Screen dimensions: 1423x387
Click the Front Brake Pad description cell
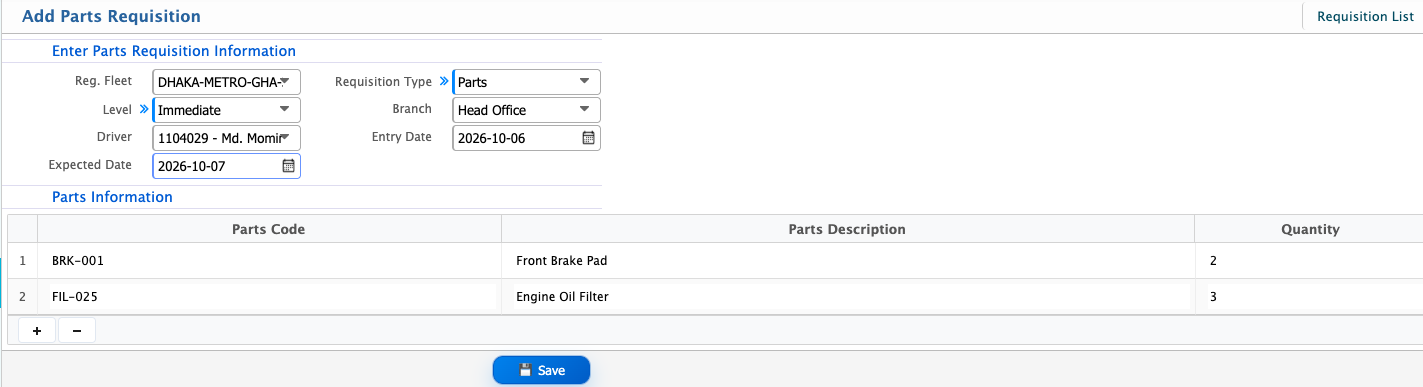point(847,261)
